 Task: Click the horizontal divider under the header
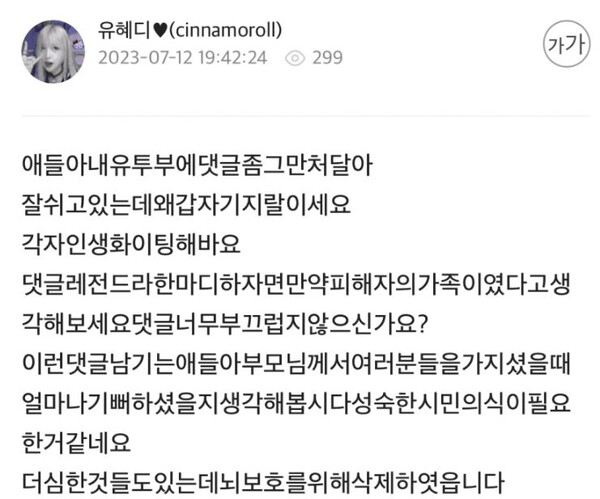(305, 115)
